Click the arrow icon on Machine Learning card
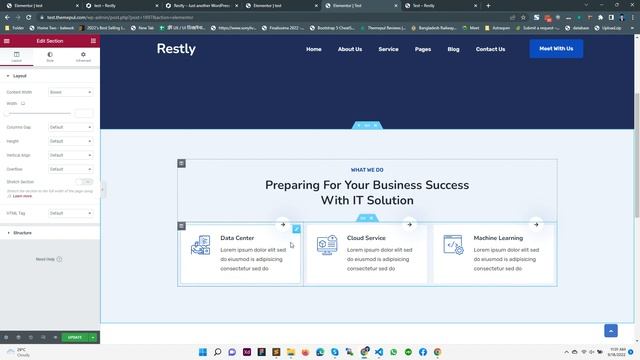The image size is (640, 360). [x=536, y=224]
